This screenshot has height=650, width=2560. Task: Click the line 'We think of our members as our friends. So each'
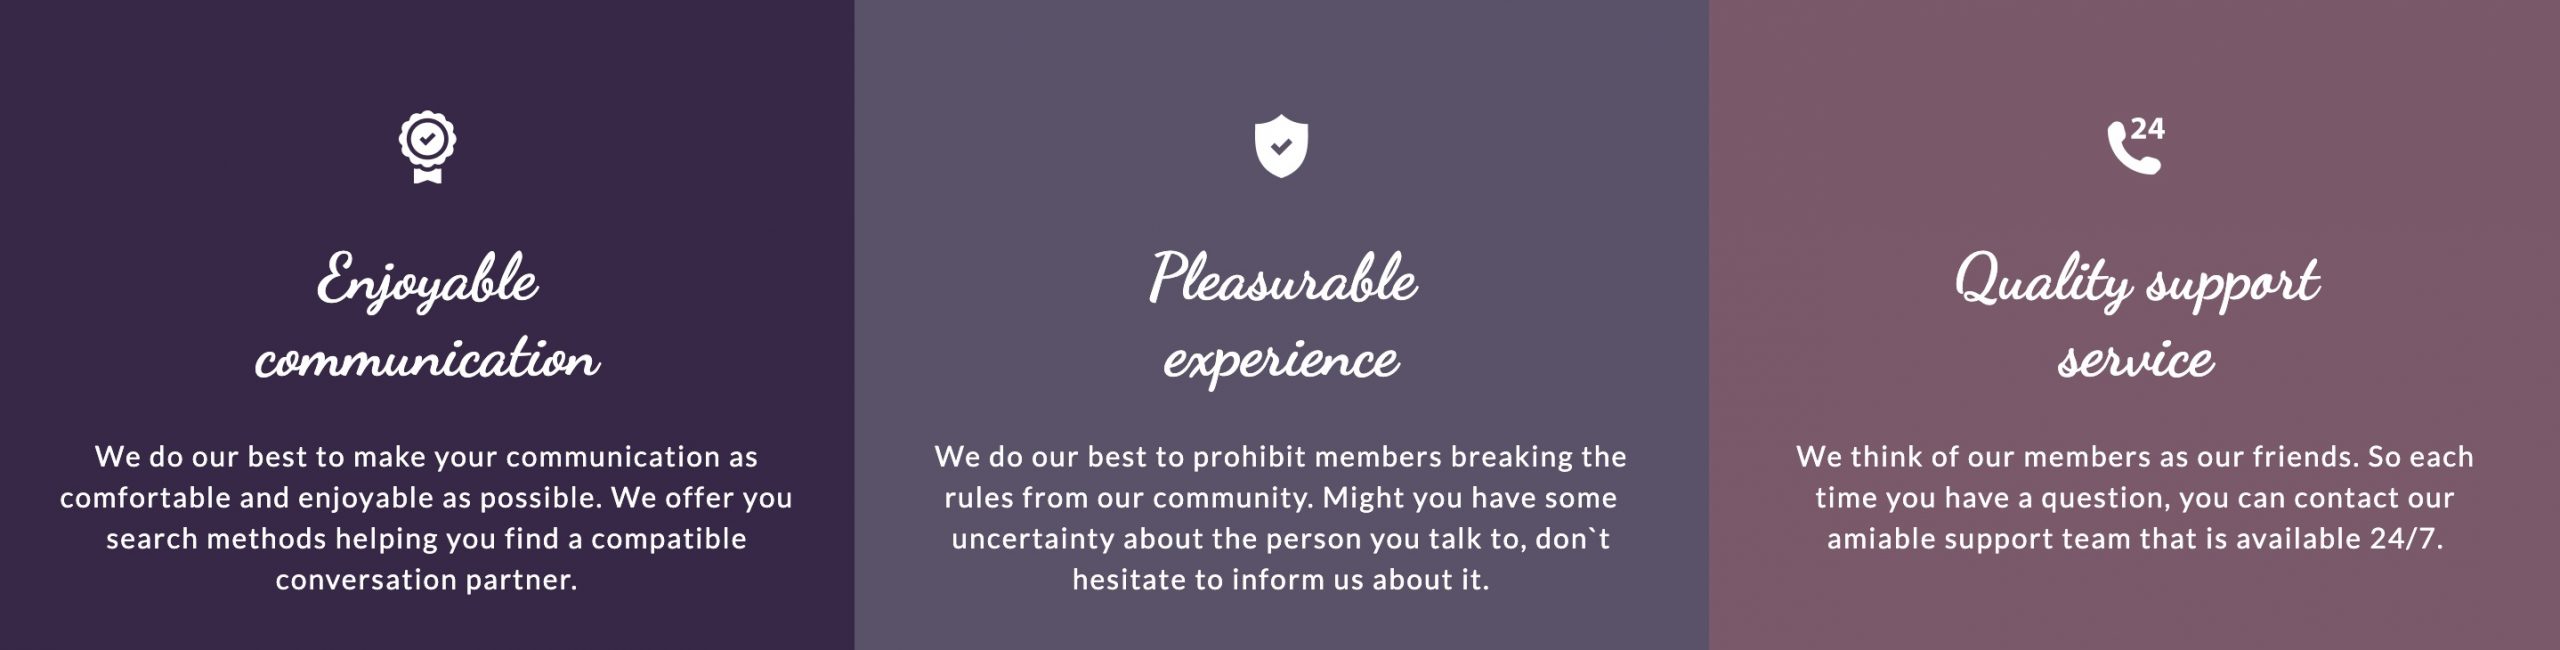click(2135, 457)
